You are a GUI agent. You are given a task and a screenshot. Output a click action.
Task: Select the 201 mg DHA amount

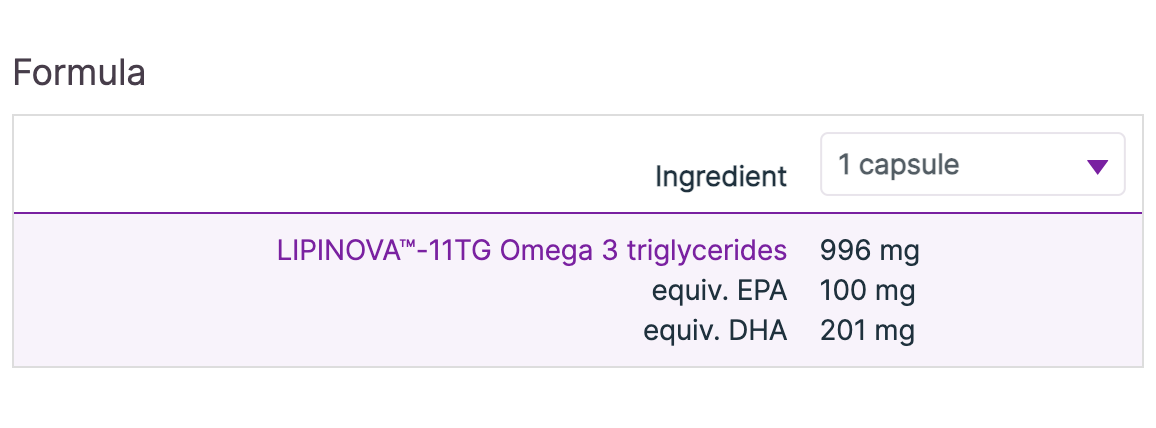(867, 331)
